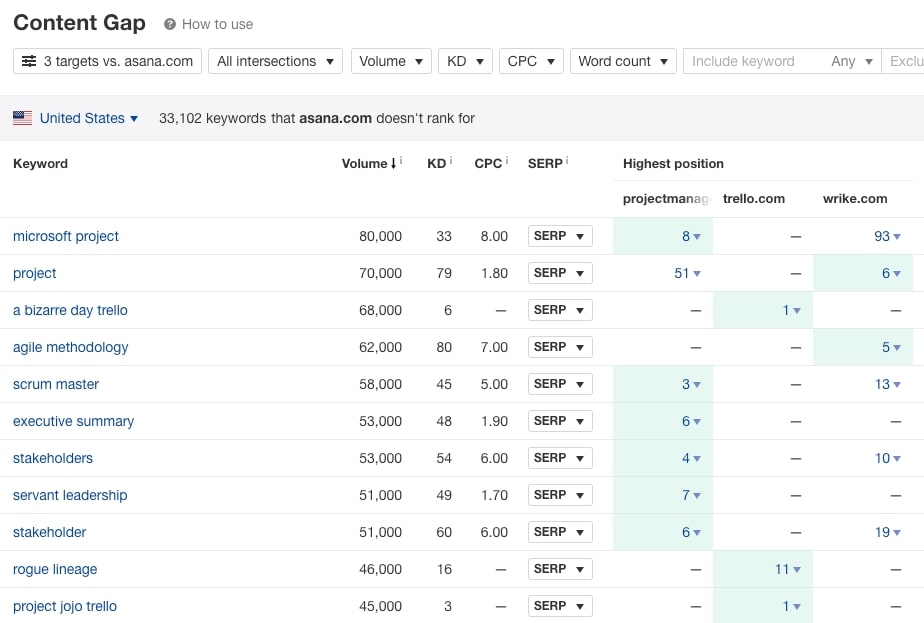Open the project keyword link
This screenshot has width=924, height=623.
click(x=35, y=273)
